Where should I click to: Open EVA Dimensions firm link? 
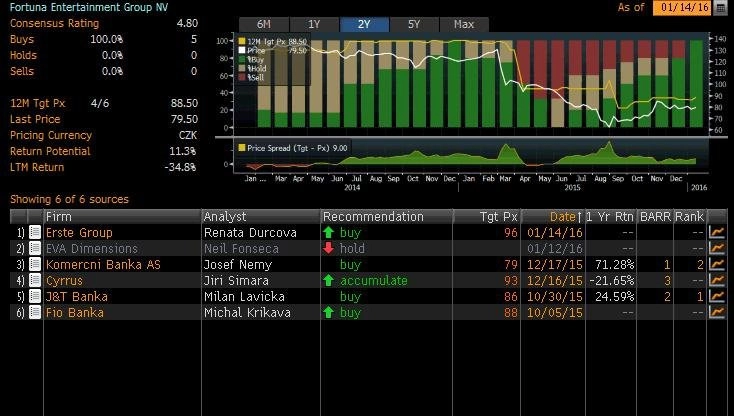[92, 248]
